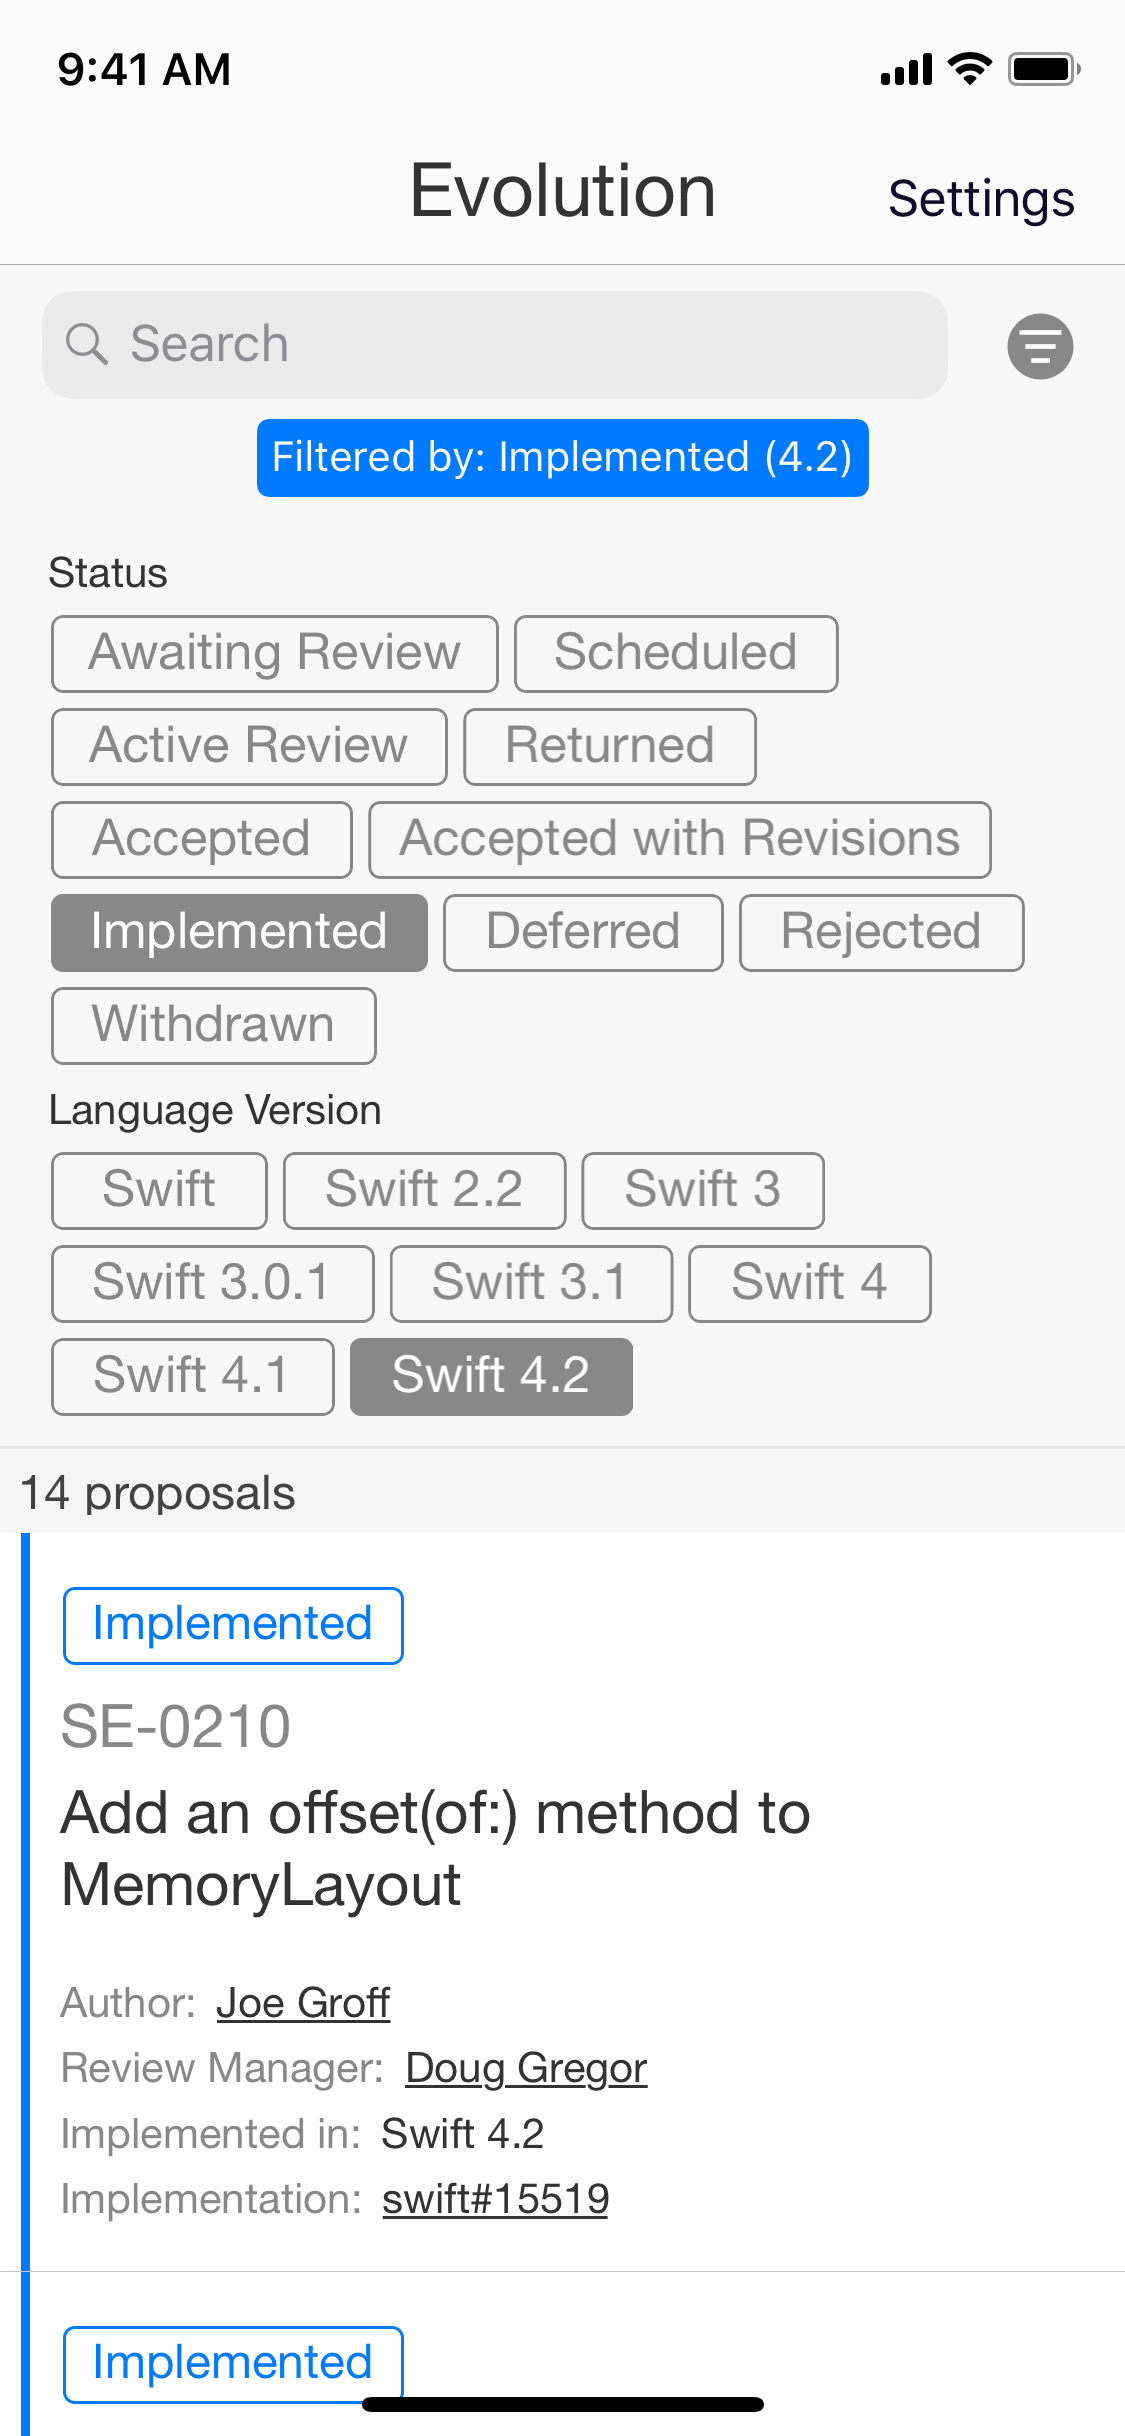Disable the Swift 4.2 version filter
1125x2436 pixels.
tap(491, 1377)
